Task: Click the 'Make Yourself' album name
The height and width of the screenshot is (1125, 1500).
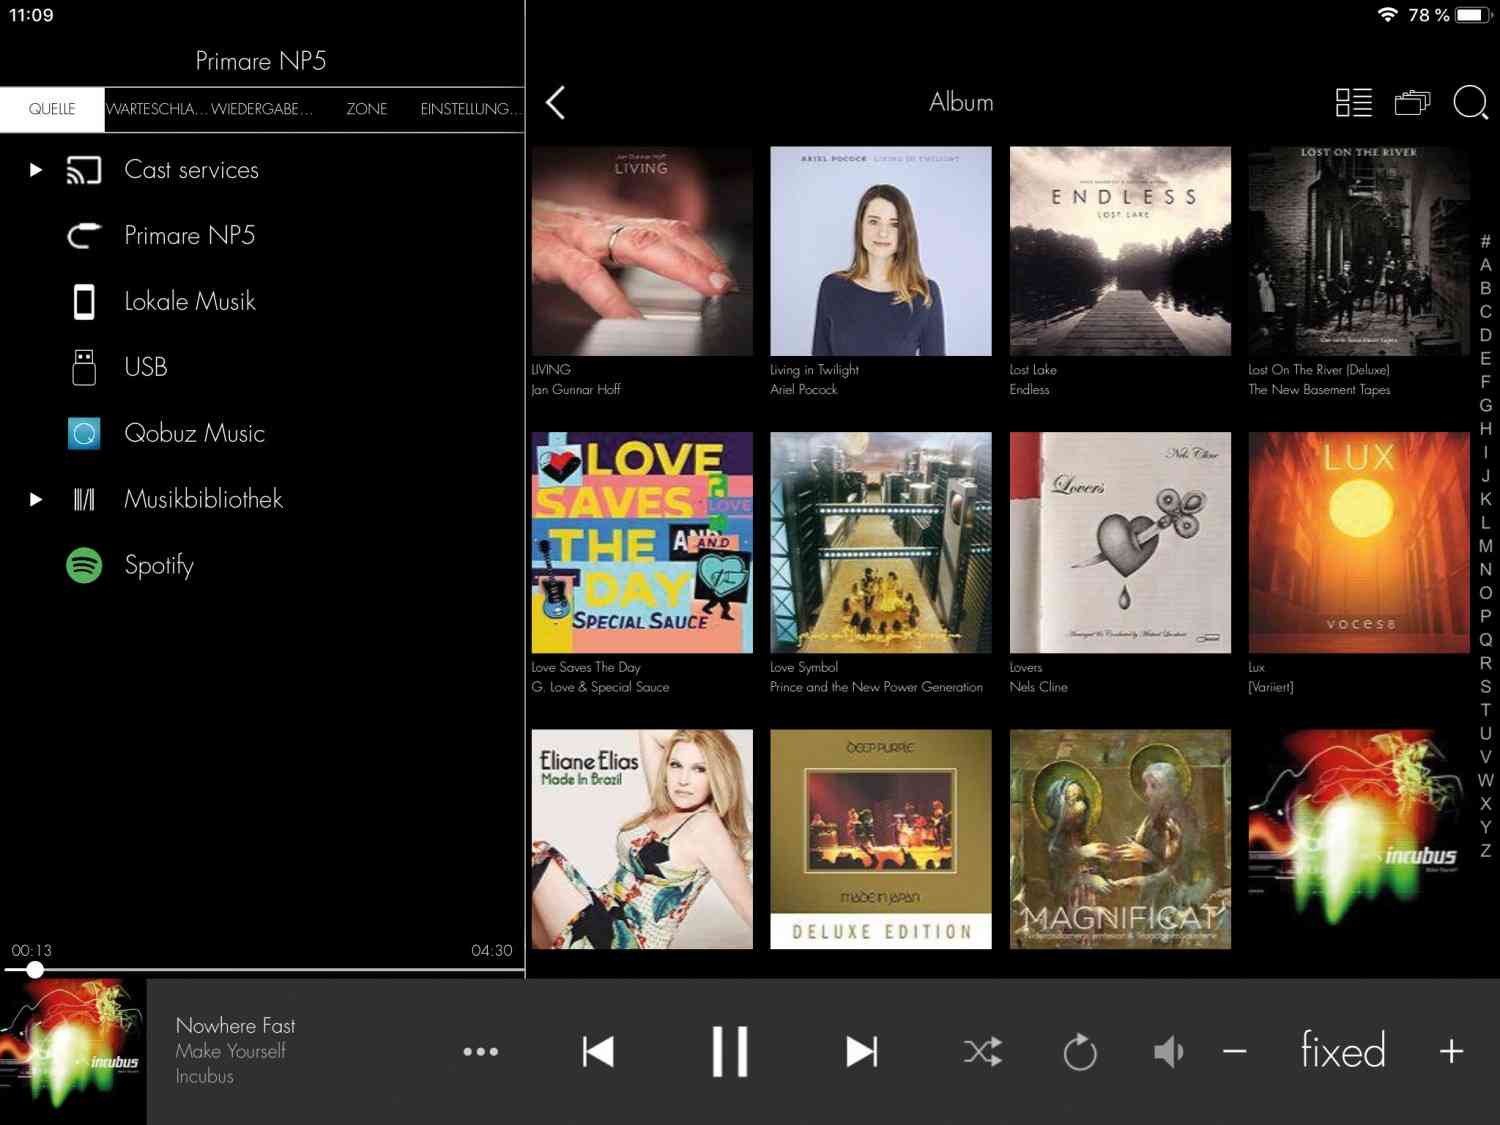Action: pyautogui.click(x=230, y=1051)
